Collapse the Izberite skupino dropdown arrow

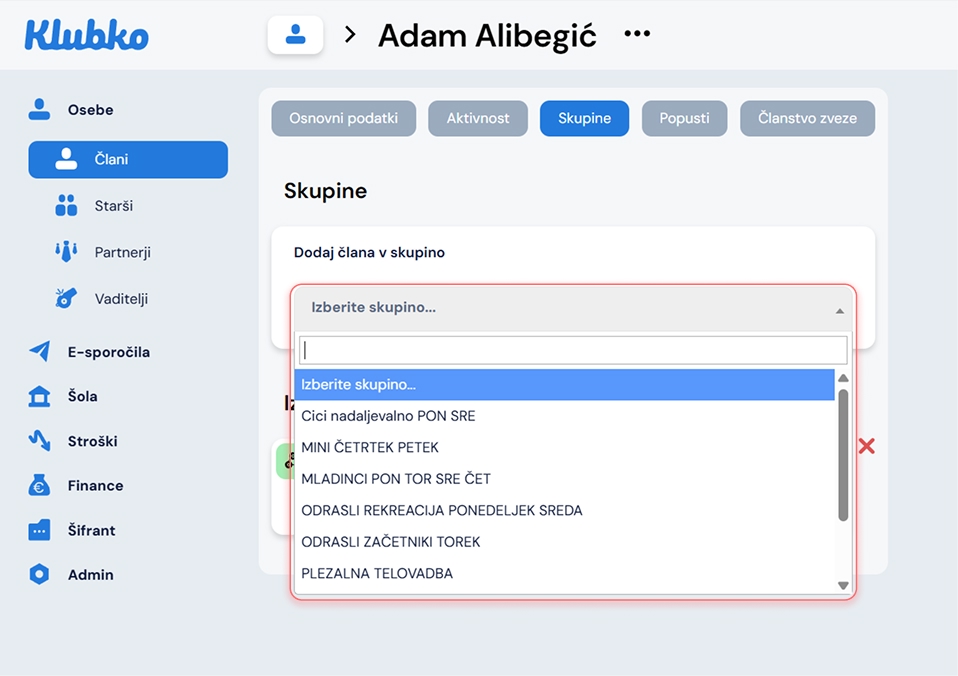pyautogui.click(x=839, y=311)
